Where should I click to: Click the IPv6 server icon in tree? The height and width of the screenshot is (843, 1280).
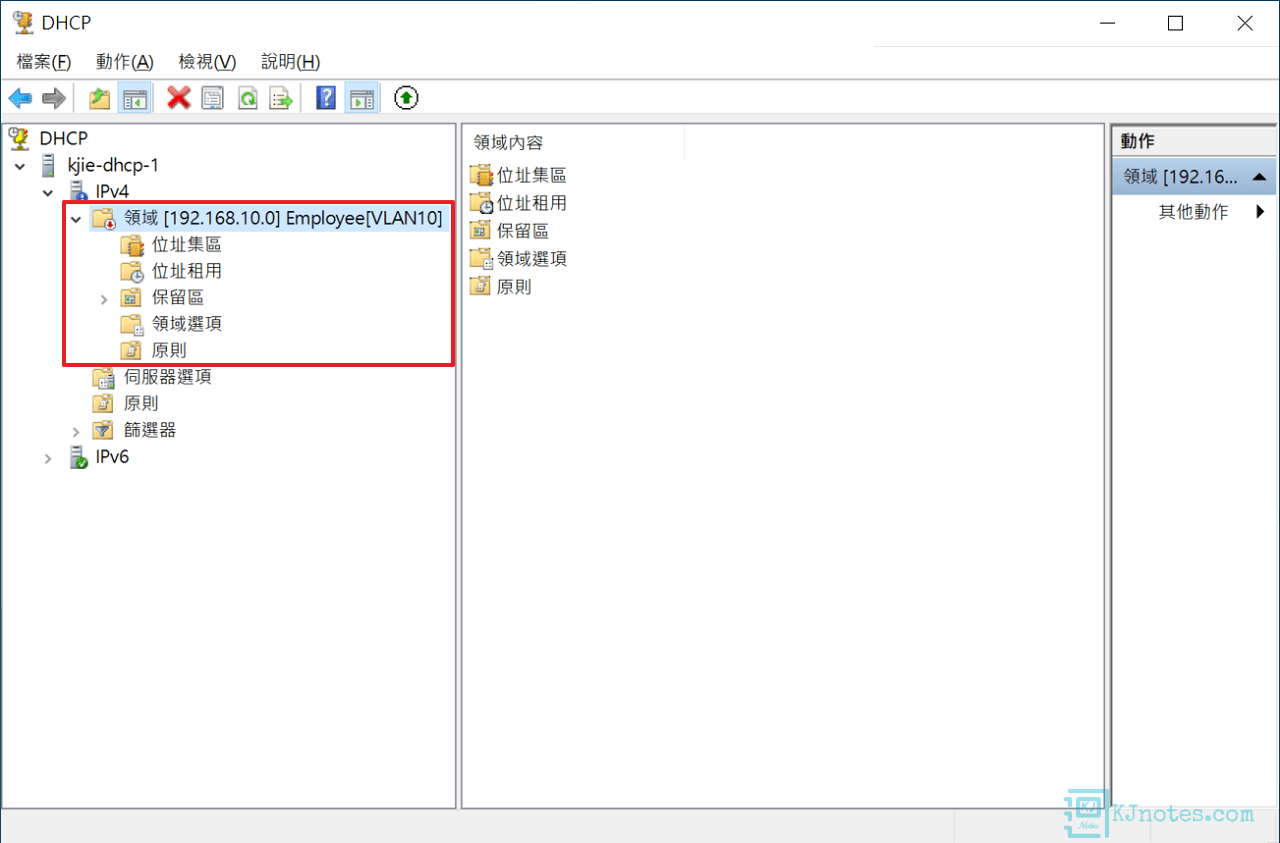tap(78, 457)
